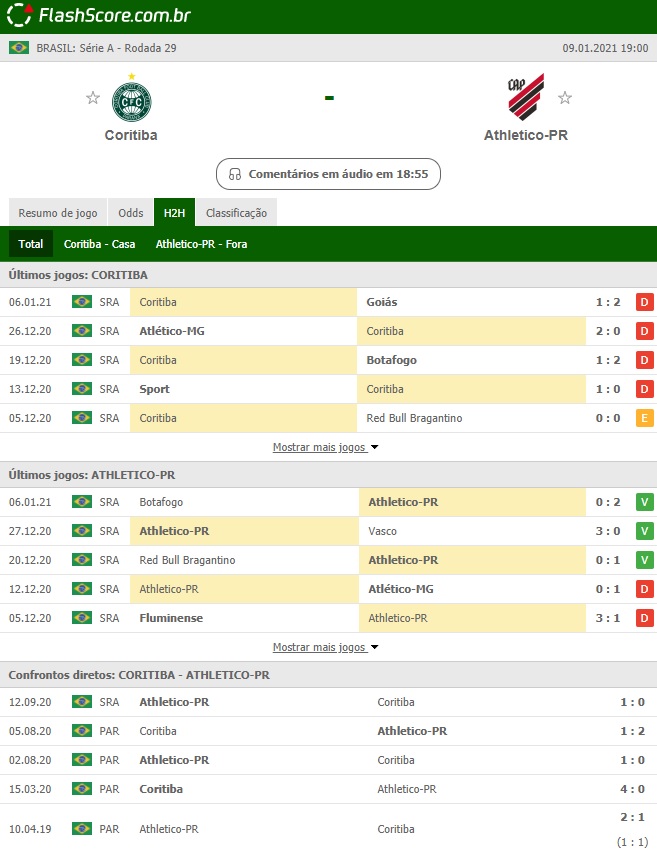Click the Coritiba team name under the crest

coord(131,135)
